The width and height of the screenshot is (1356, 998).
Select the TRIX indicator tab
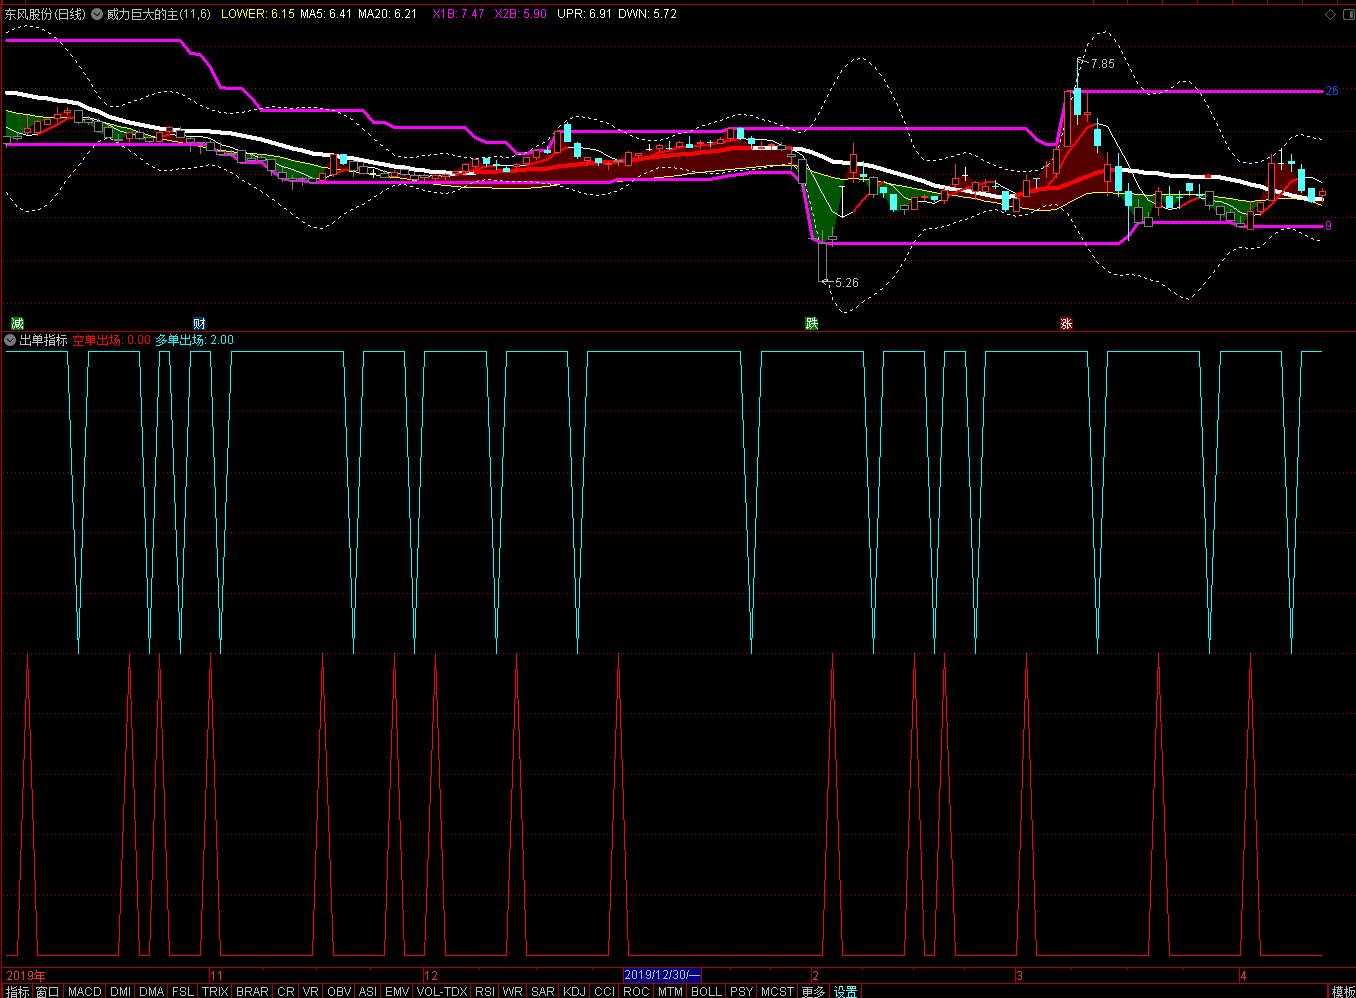tap(215, 991)
